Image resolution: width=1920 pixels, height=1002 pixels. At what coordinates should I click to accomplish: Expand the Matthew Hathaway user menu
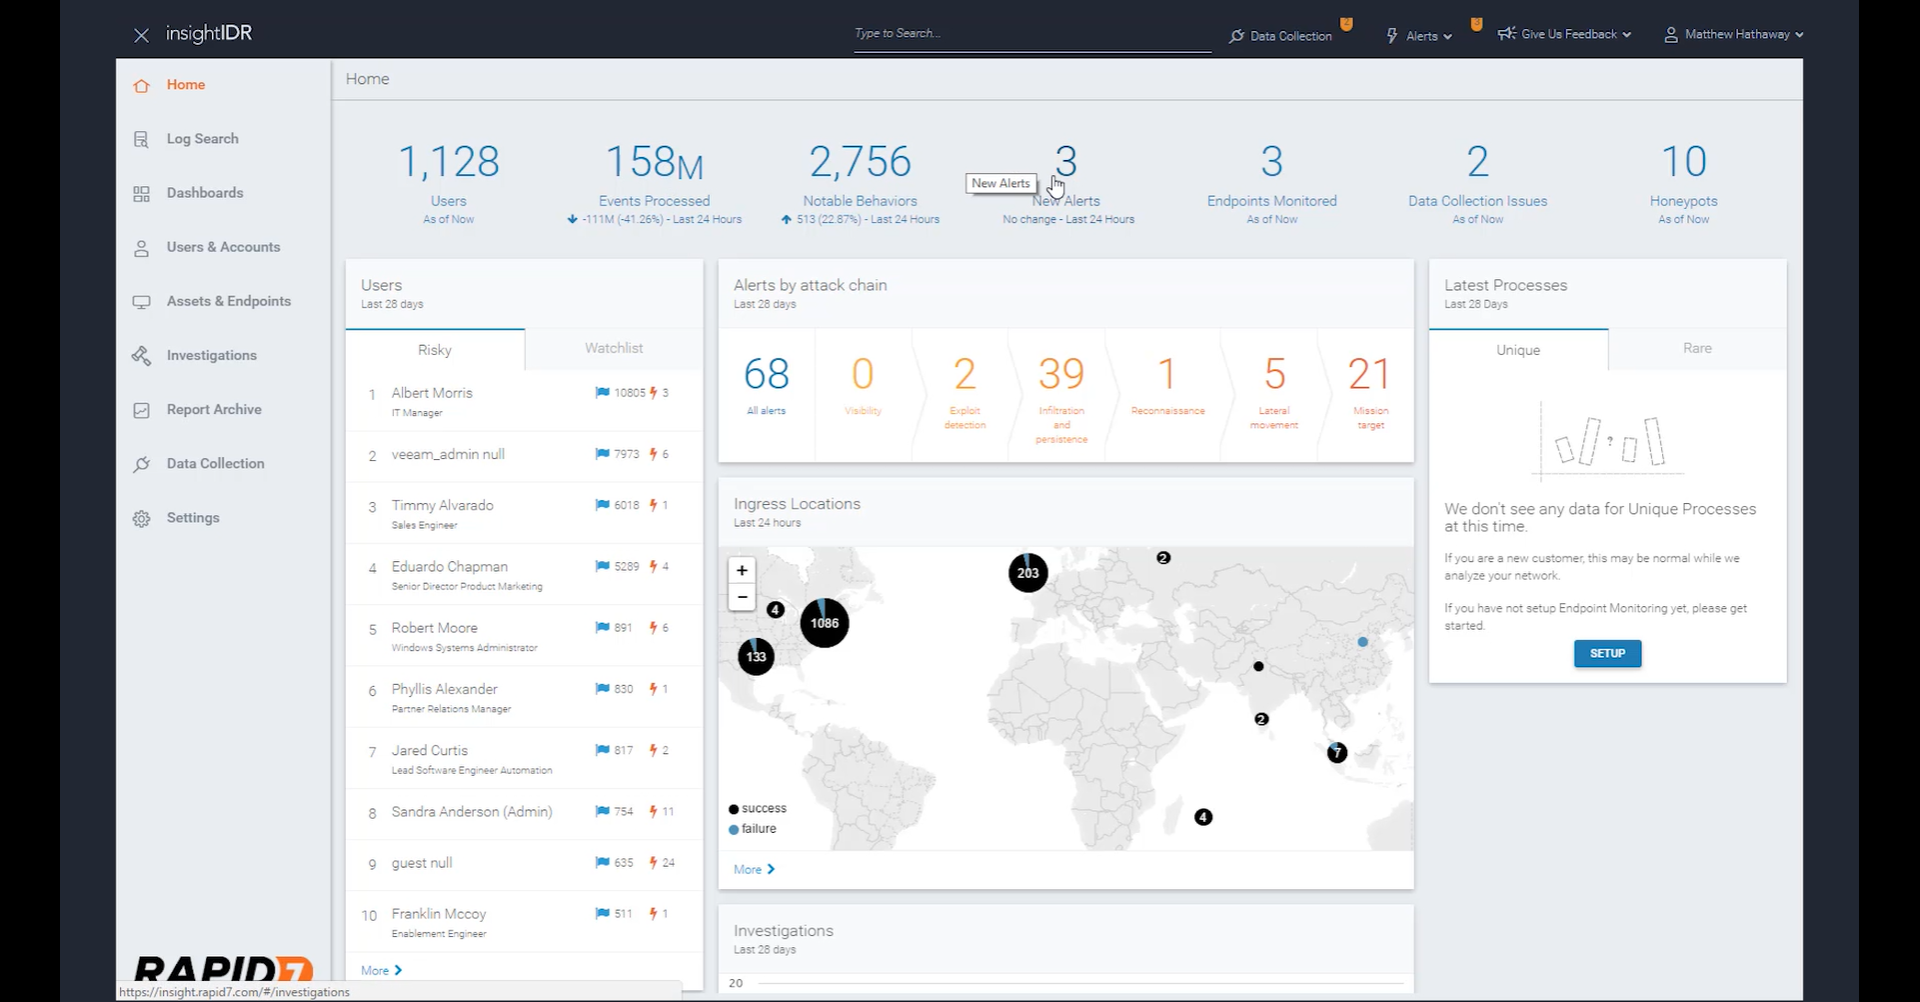pos(1735,34)
